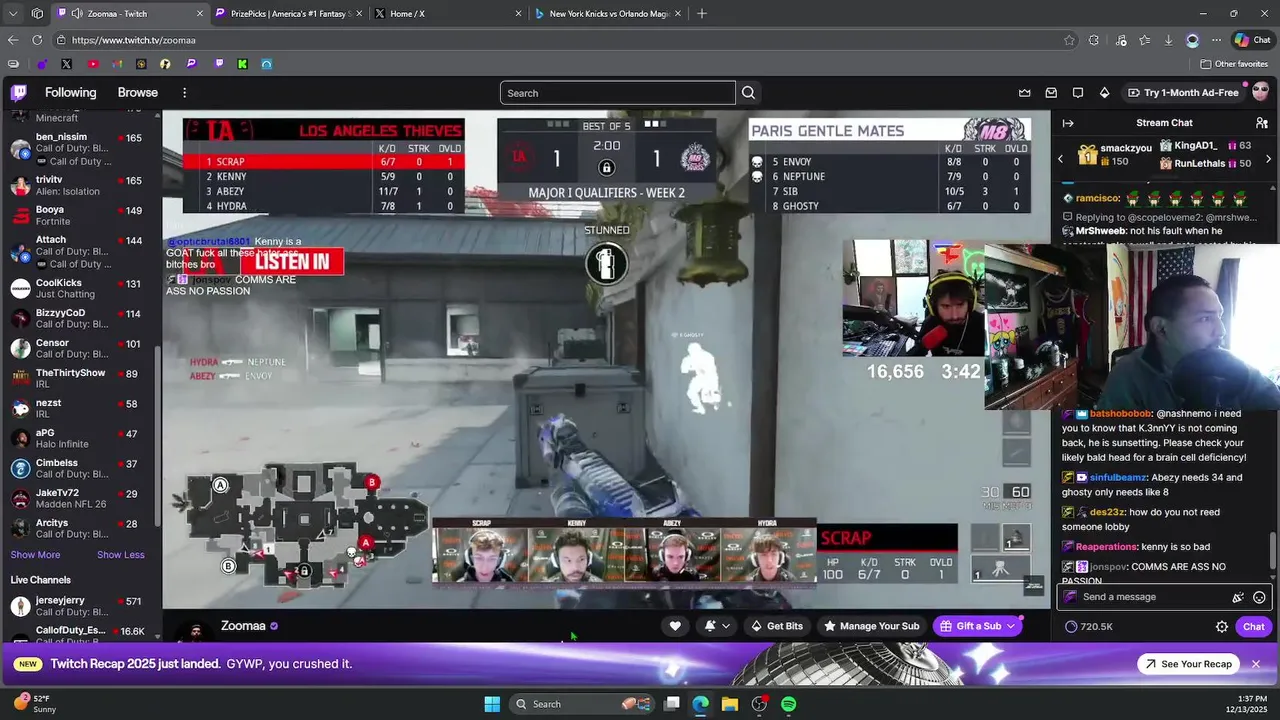Open the browser tab search chevron
Image resolution: width=1280 pixels, height=720 pixels.
(11, 14)
